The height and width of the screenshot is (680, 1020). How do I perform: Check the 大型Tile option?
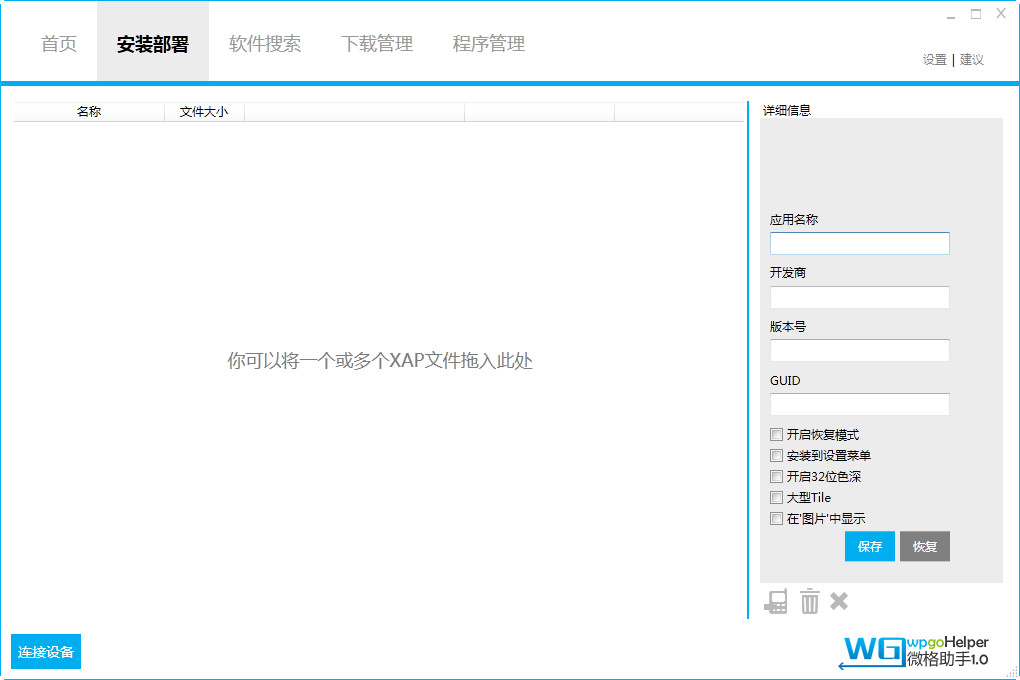777,497
